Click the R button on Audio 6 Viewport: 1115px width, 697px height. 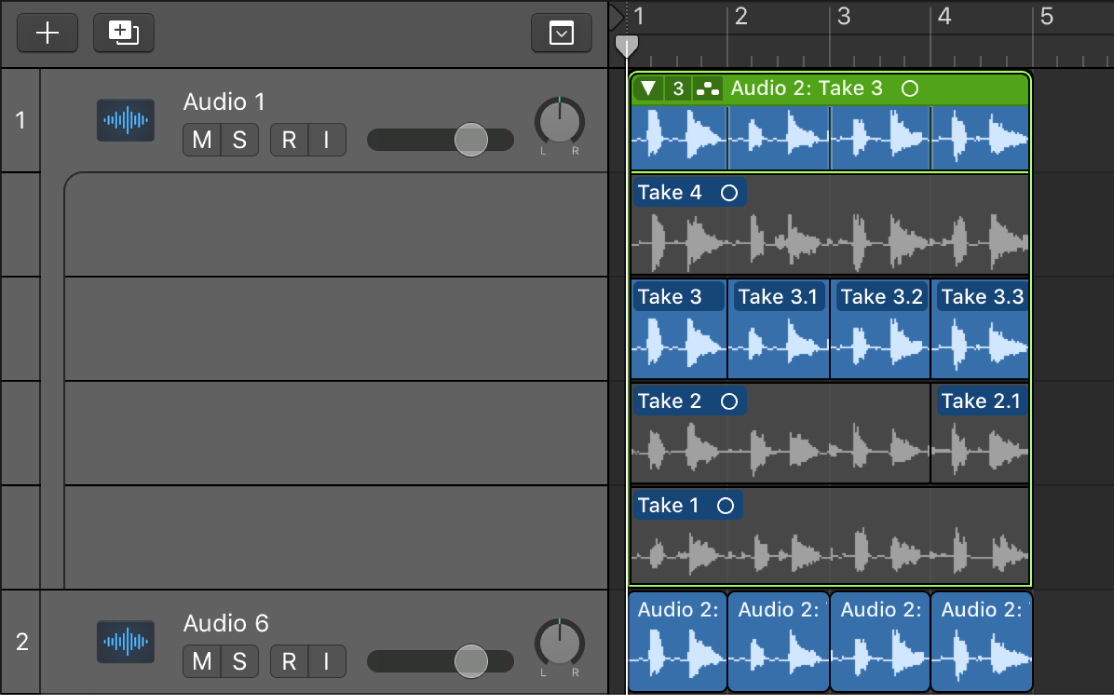[288, 661]
